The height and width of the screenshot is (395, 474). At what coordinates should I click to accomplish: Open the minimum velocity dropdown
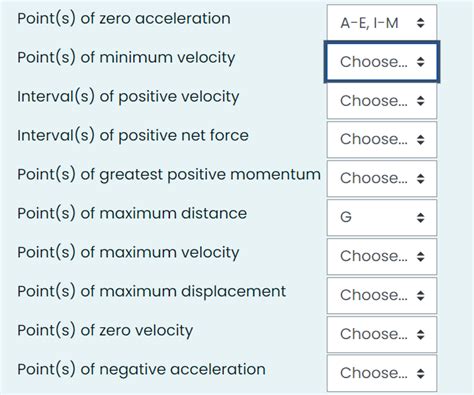(382, 62)
